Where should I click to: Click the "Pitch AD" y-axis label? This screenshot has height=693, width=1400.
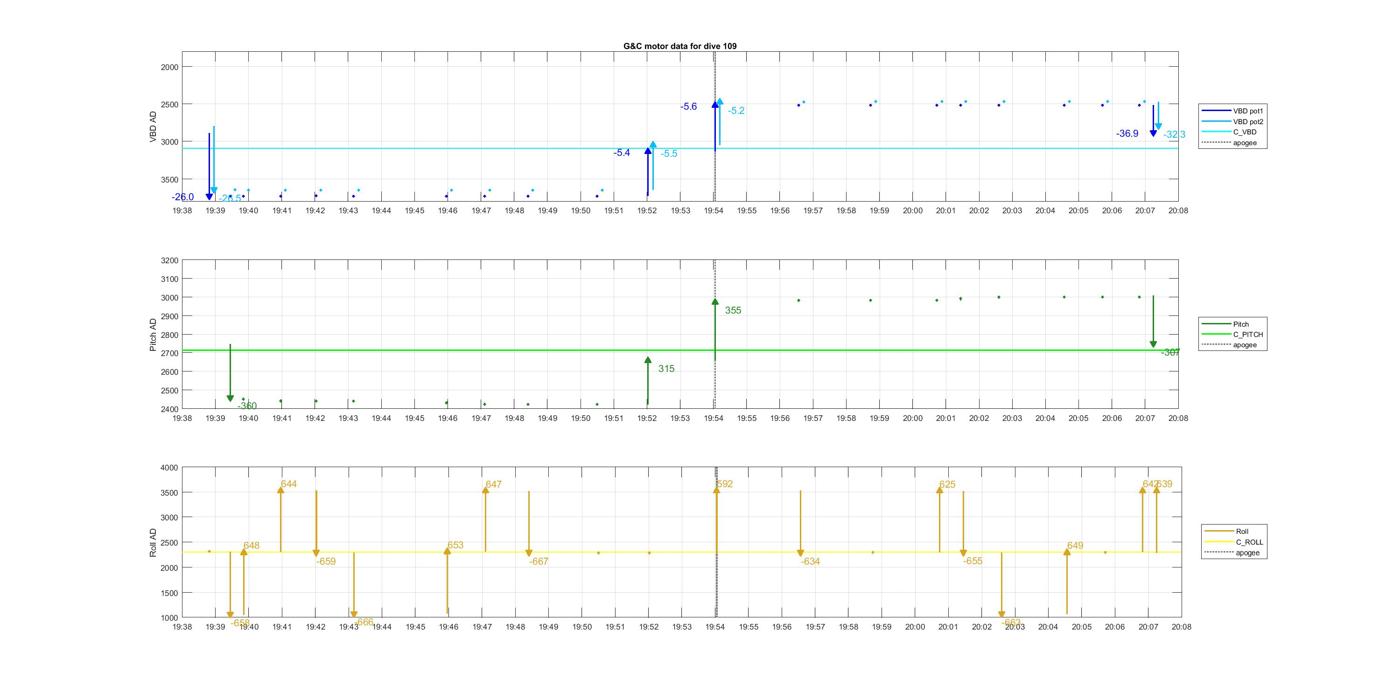coord(154,335)
